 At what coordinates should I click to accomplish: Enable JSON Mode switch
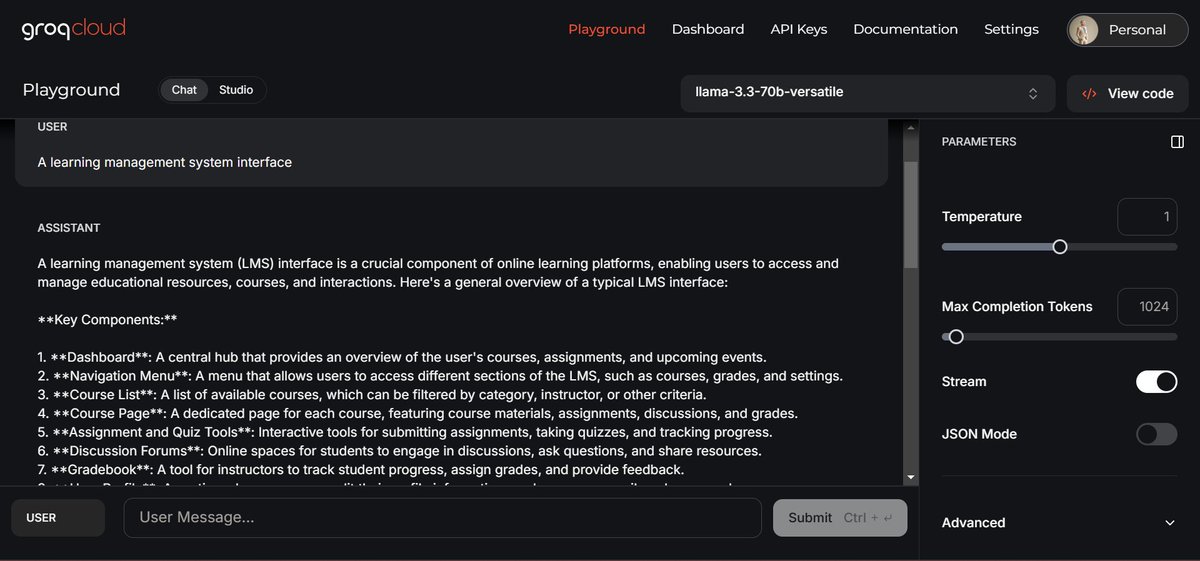1156,434
